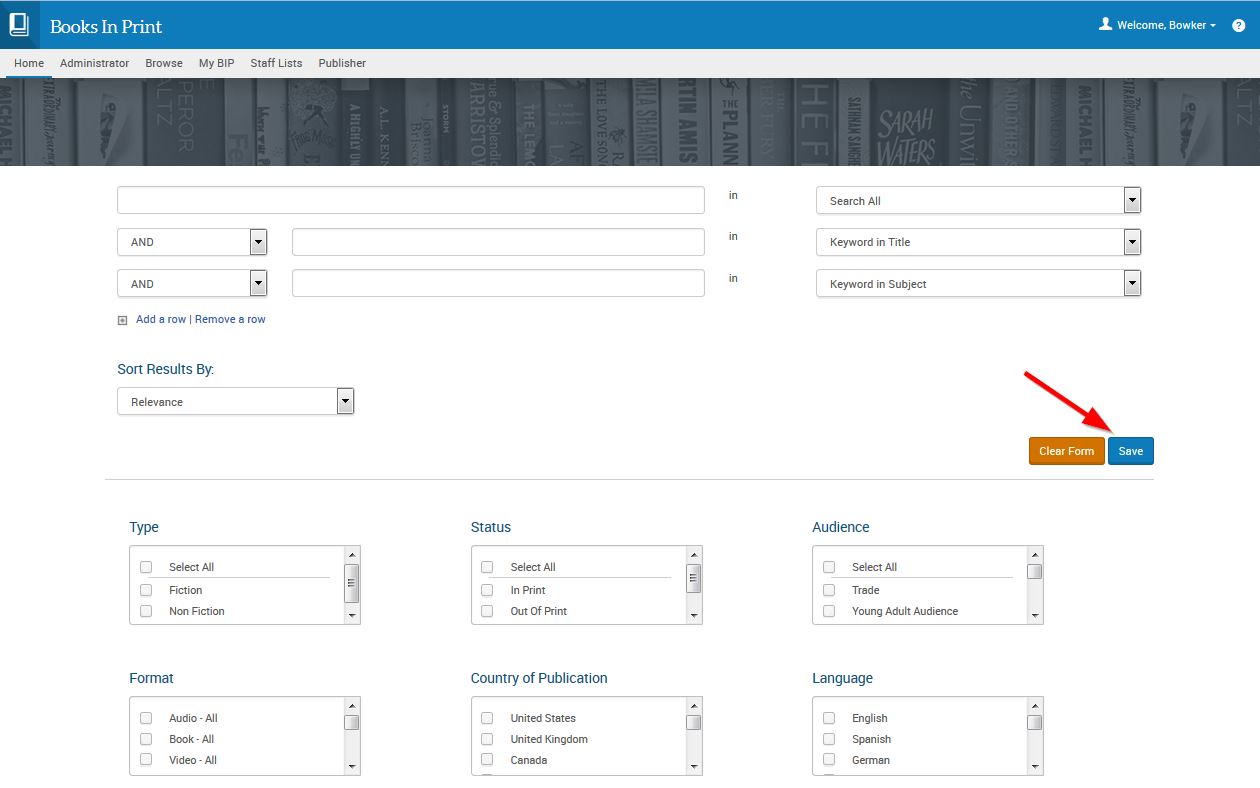
Task: Click the user profile icon beside Welcome
Action: pos(1105,24)
